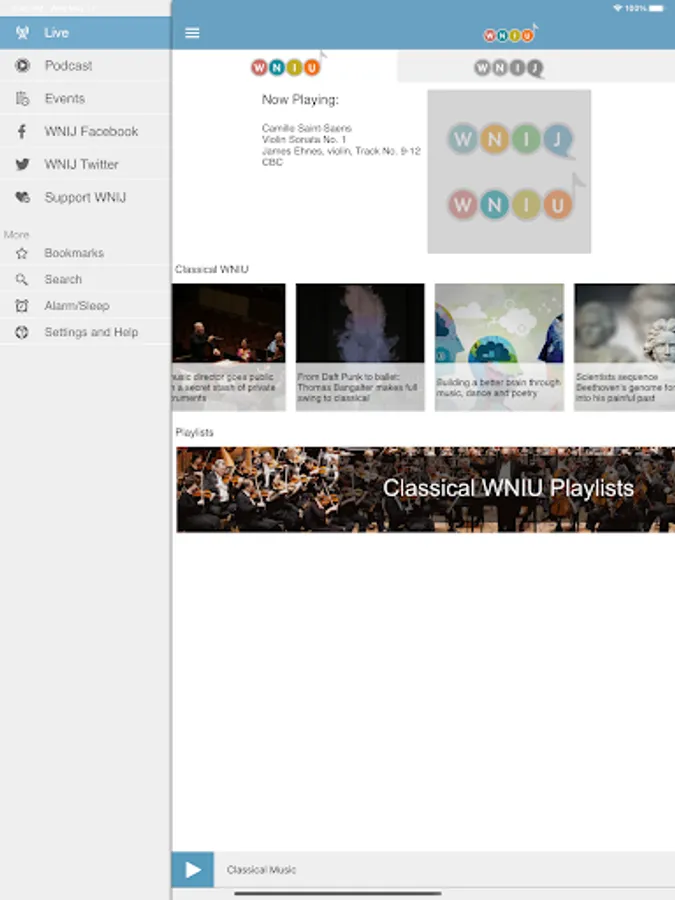Open the Podcast icon in sidebar
Viewport: 675px width, 900px height.
[x=22, y=65]
